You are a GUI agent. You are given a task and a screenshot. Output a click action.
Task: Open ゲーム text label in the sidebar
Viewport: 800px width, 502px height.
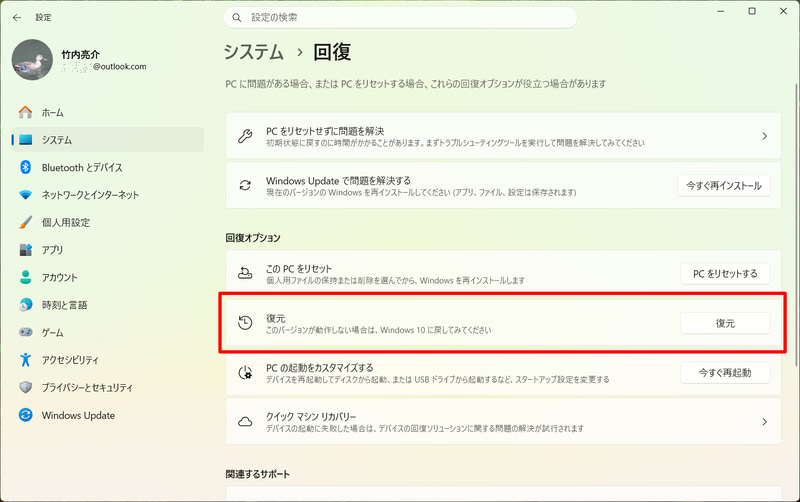53,333
